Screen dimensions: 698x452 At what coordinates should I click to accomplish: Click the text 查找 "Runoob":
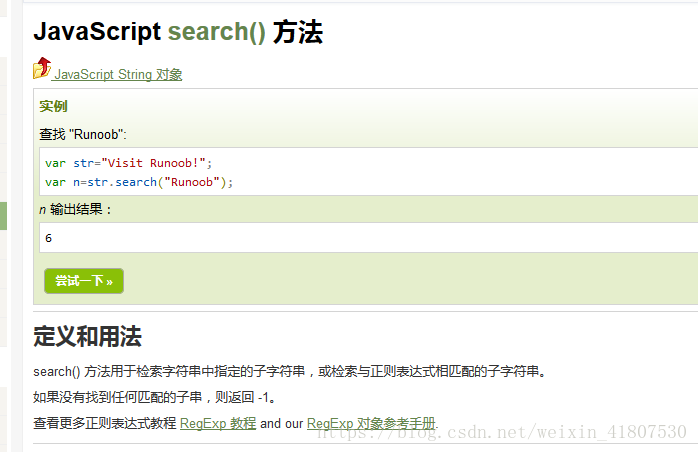pos(83,134)
